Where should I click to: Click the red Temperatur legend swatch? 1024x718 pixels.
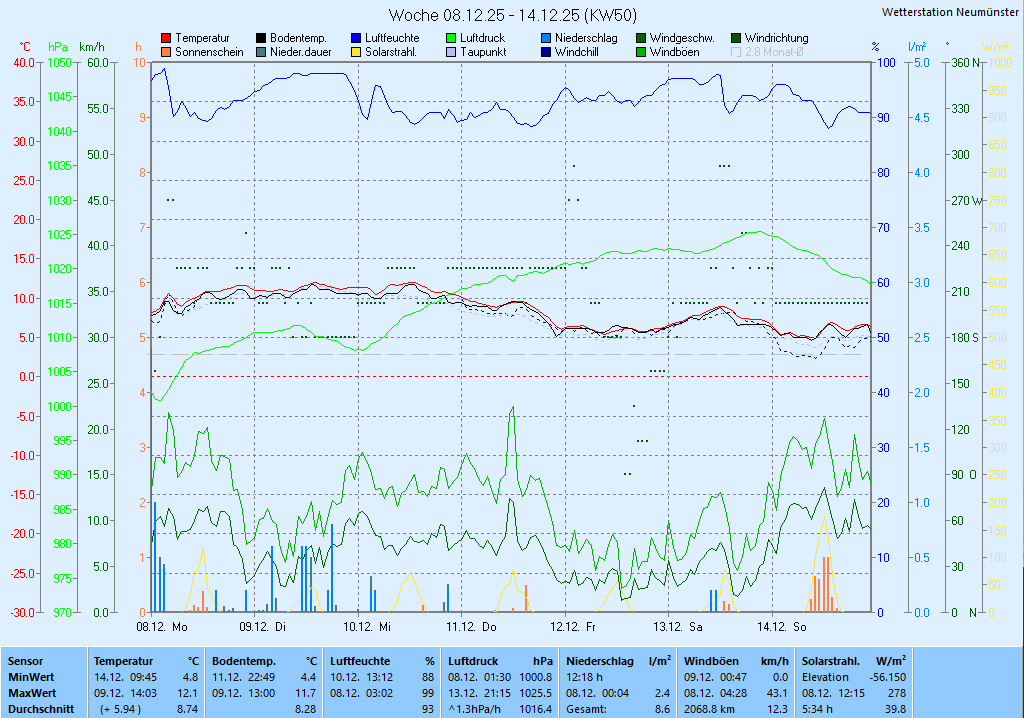click(x=166, y=38)
